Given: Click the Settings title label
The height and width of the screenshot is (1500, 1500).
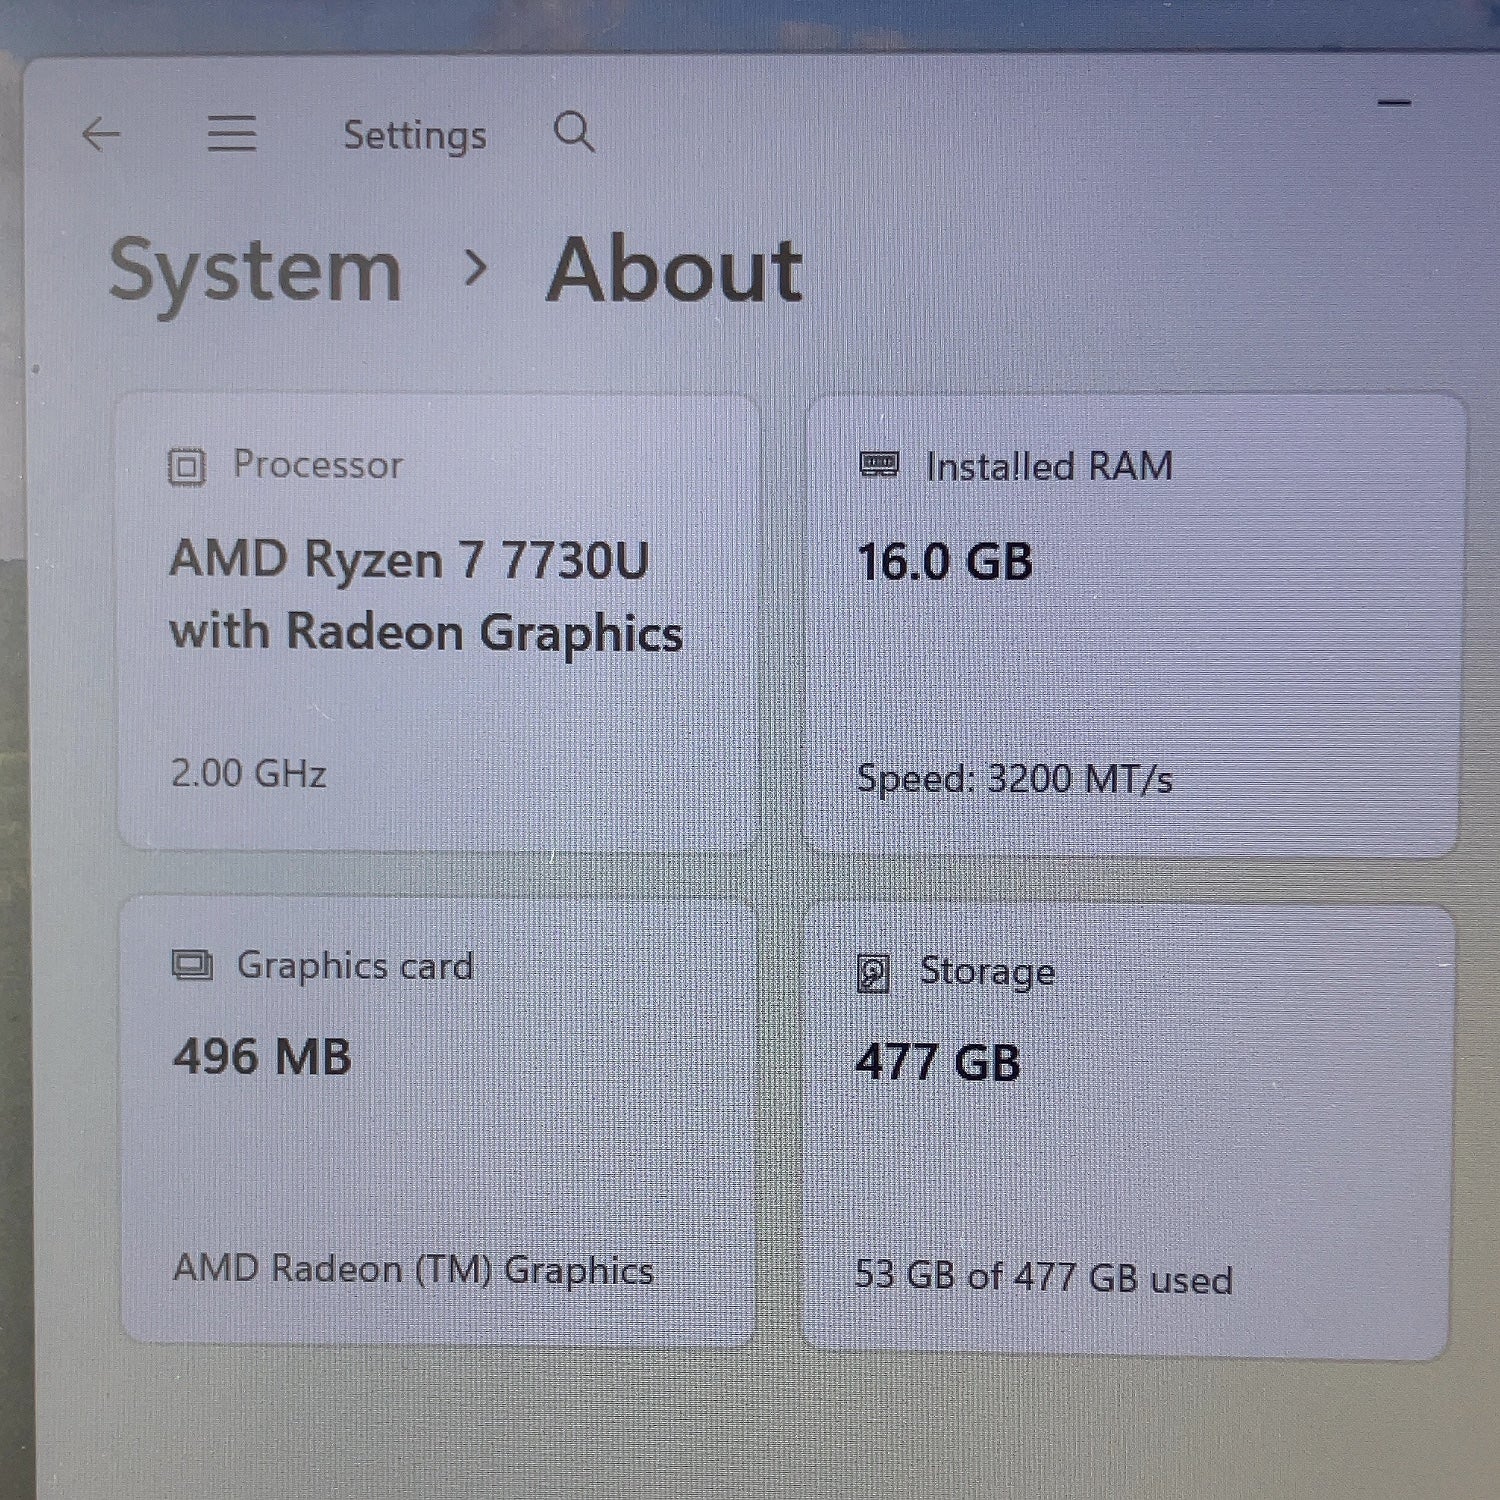Looking at the screenshot, I should pos(415,135).
